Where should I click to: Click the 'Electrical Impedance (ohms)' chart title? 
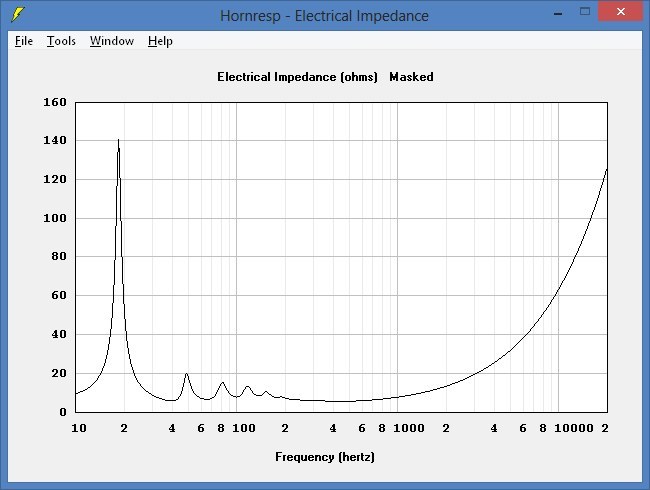coord(297,77)
